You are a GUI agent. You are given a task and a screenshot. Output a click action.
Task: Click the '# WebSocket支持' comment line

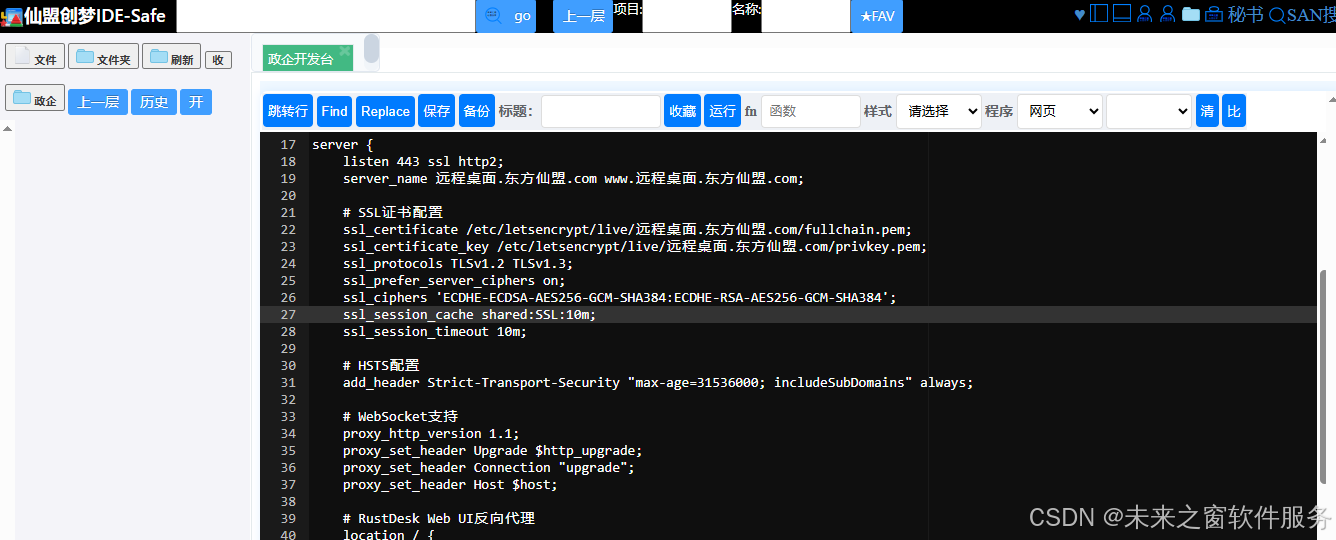pos(400,416)
